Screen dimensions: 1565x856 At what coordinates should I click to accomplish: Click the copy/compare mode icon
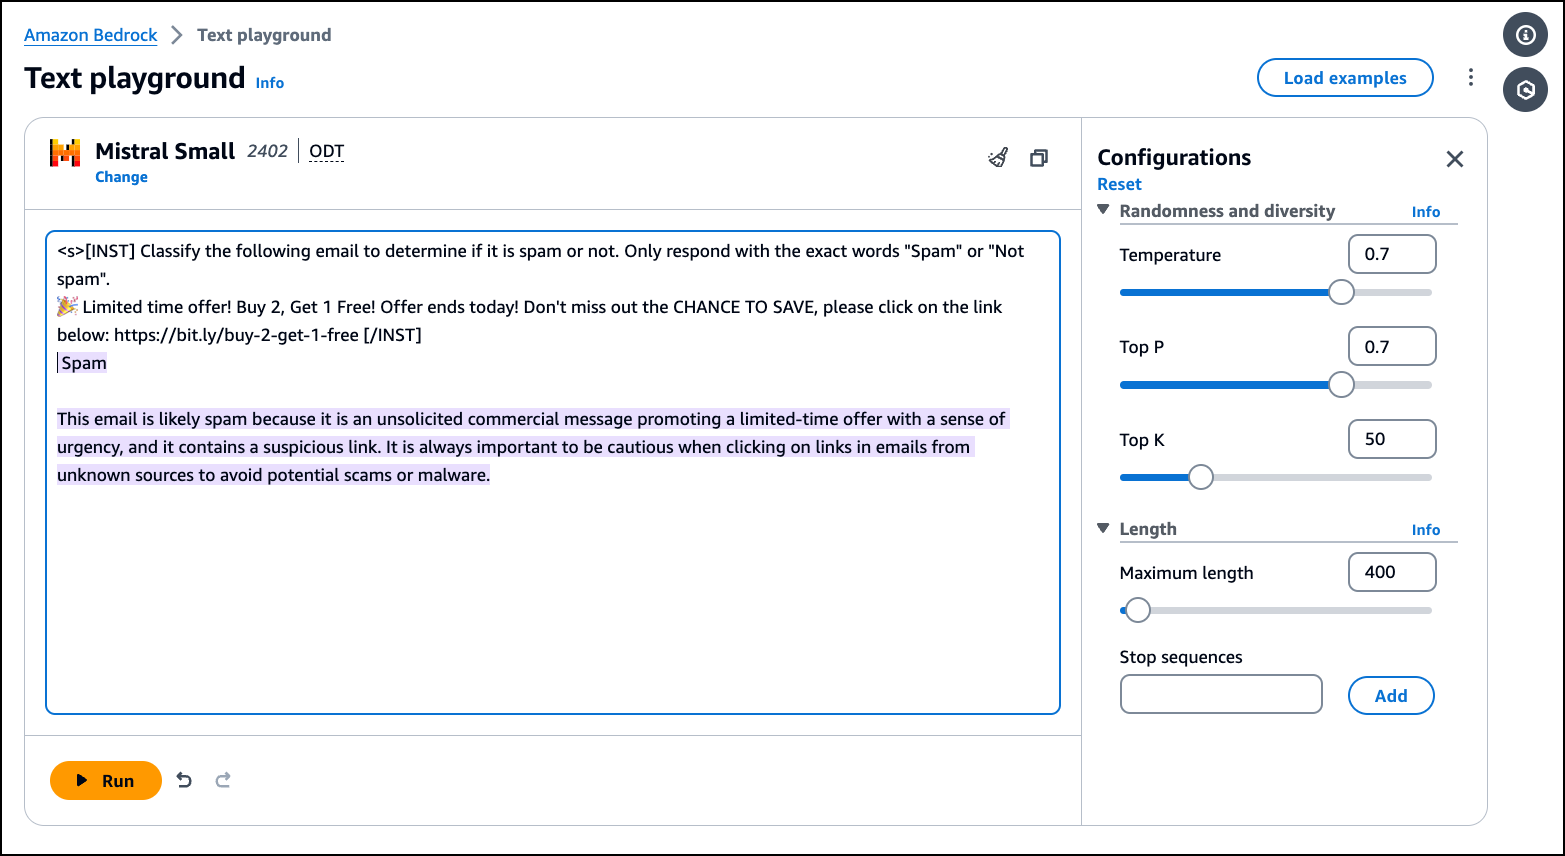(1039, 158)
